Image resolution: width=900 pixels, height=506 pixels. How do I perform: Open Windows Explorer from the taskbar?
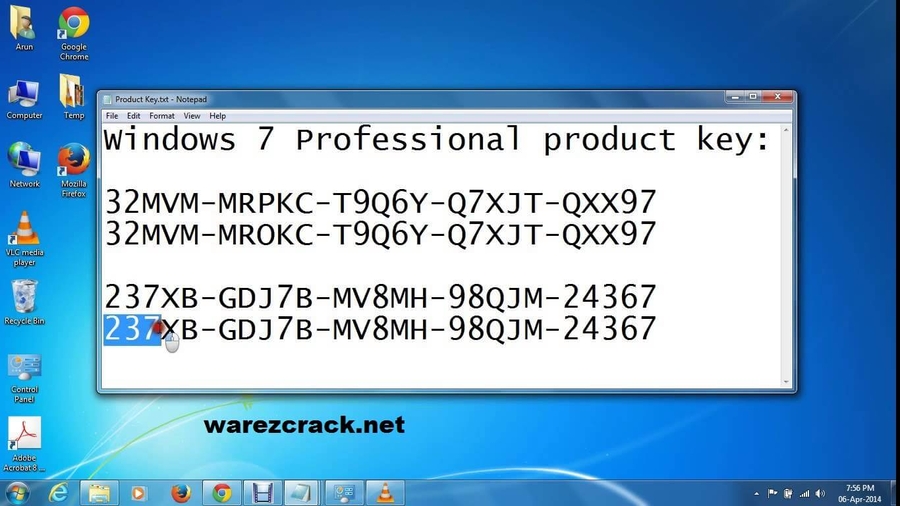pyautogui.click(x=99, y=492)
